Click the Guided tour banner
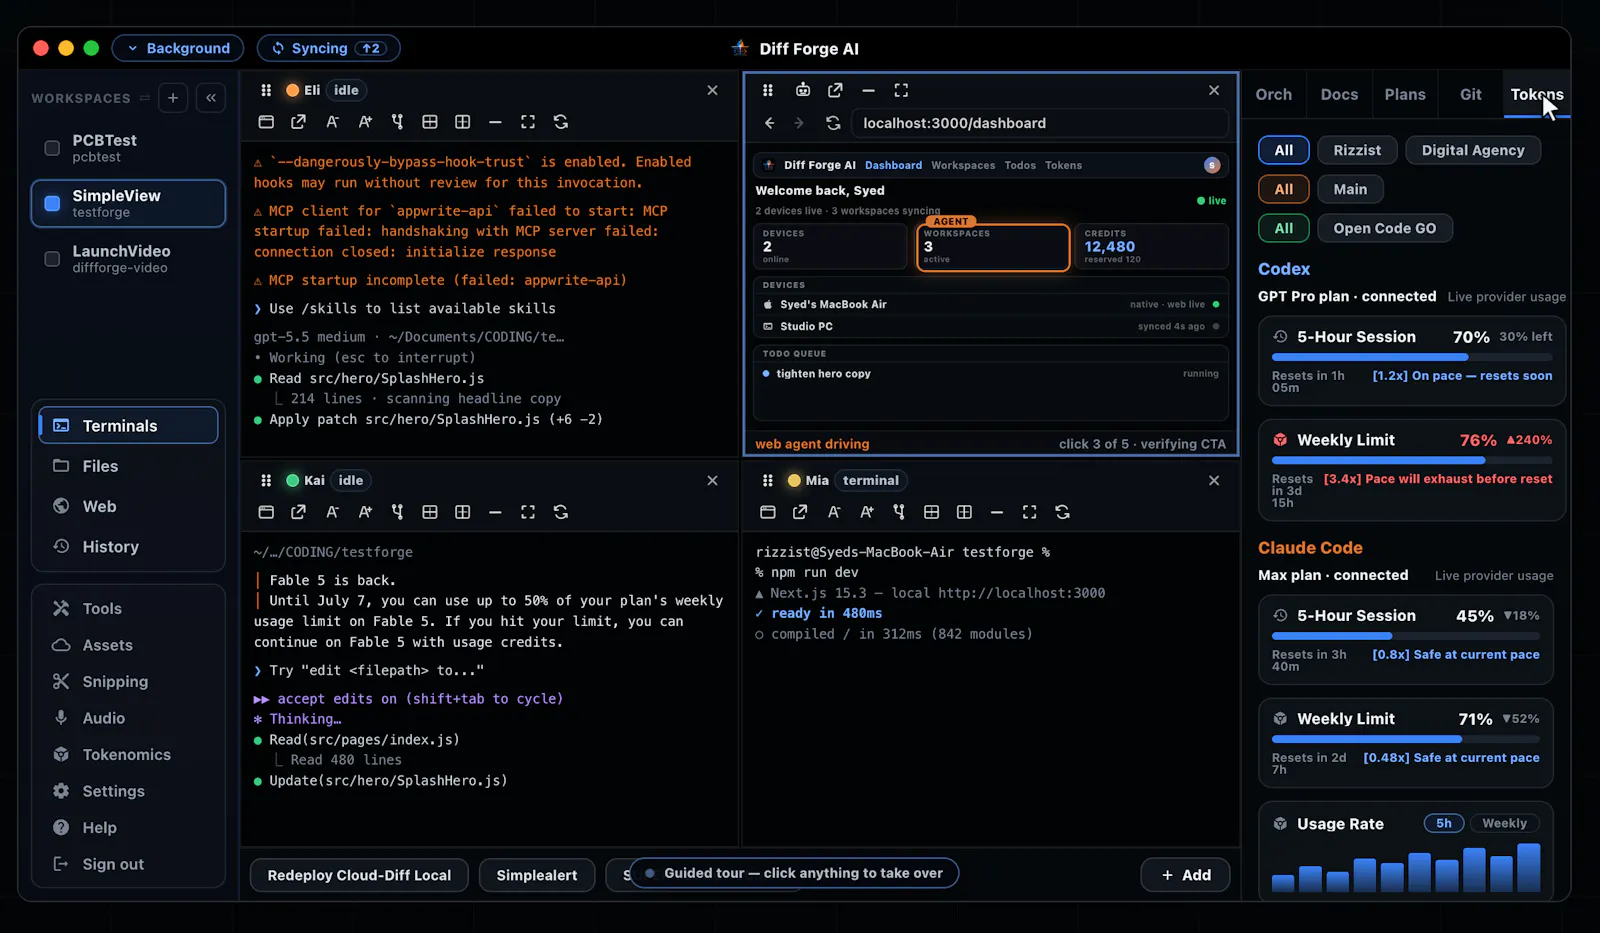This screenshot has width=1600, height=933. (x=794, y=873)
